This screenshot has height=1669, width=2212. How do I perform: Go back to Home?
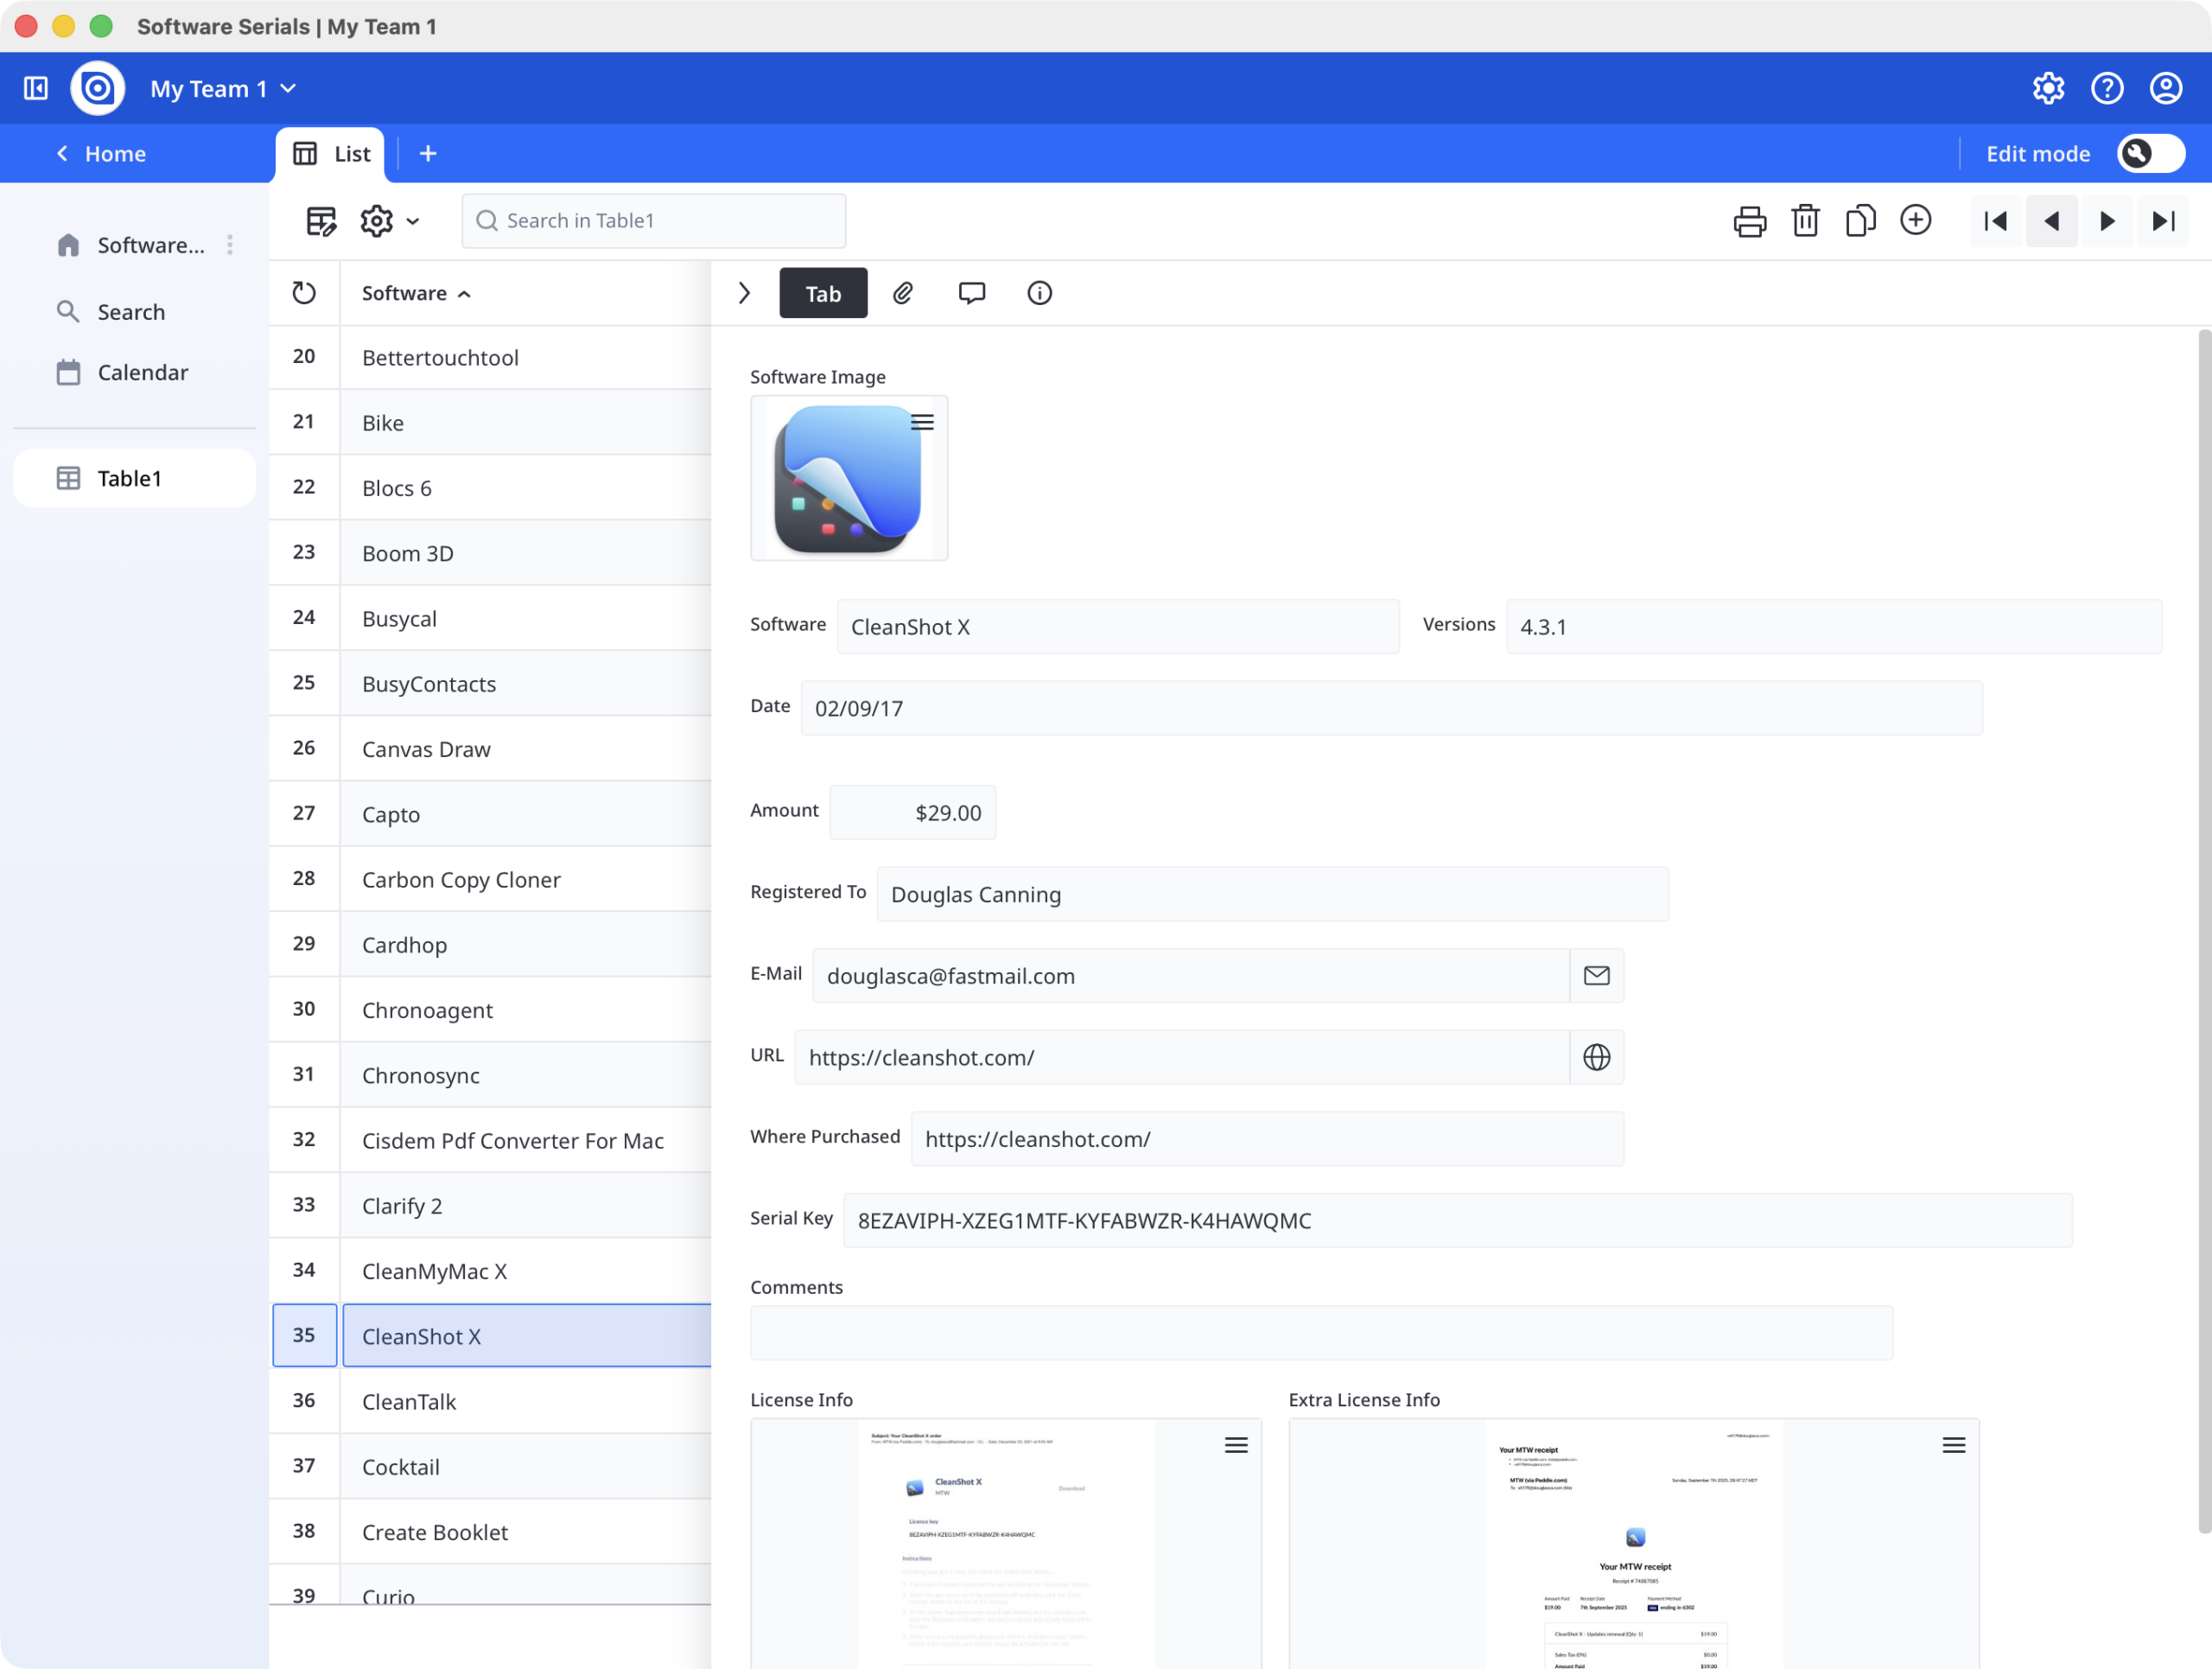click(100, 154)
